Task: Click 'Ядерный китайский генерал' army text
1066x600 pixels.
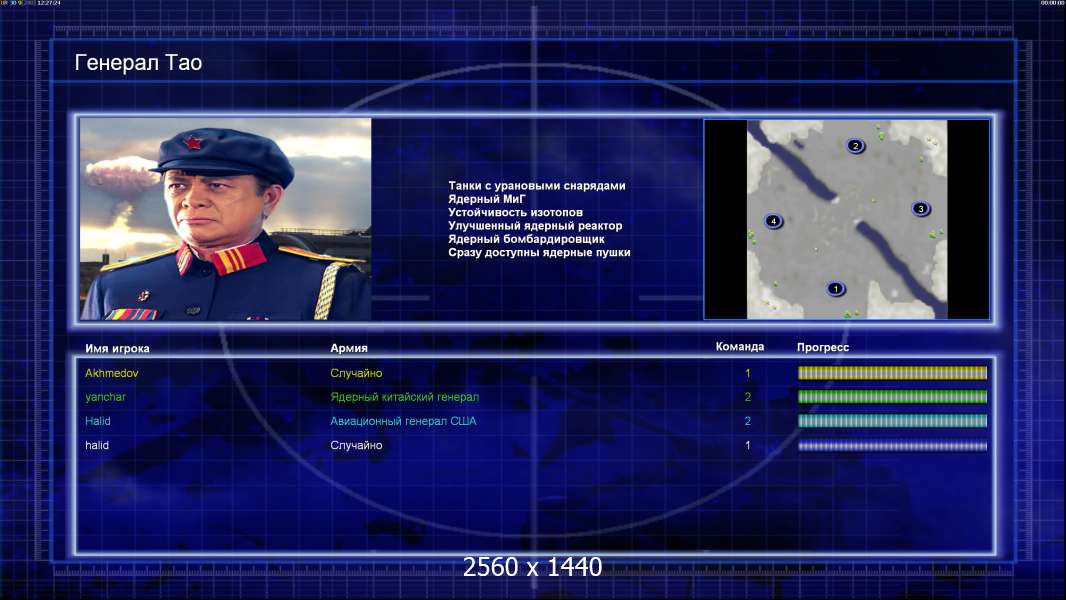Action: [405, 397]
